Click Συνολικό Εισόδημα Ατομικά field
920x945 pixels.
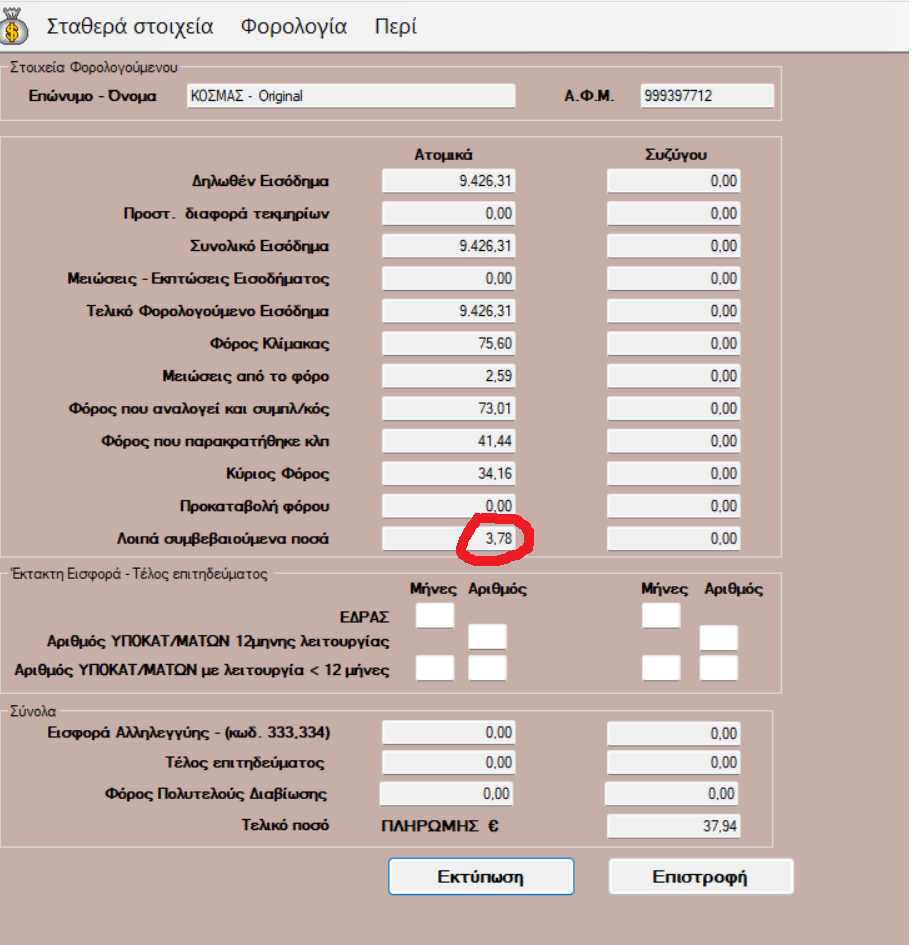point(449,246)
